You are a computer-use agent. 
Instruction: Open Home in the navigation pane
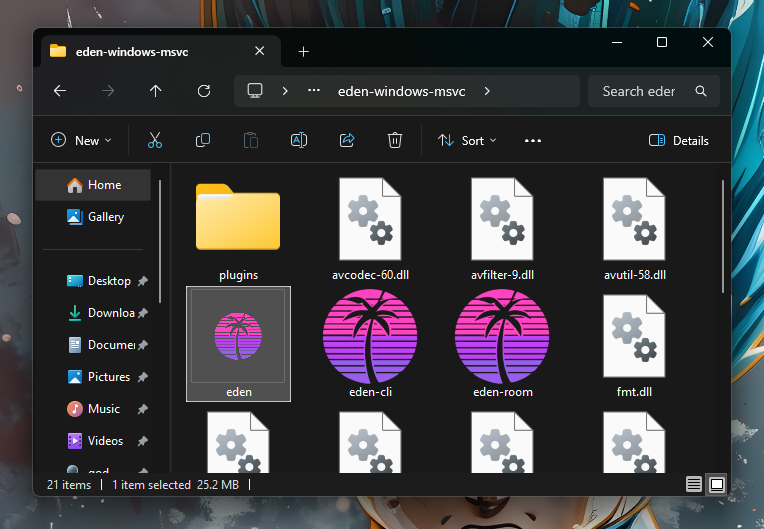[x=93, y=185]
